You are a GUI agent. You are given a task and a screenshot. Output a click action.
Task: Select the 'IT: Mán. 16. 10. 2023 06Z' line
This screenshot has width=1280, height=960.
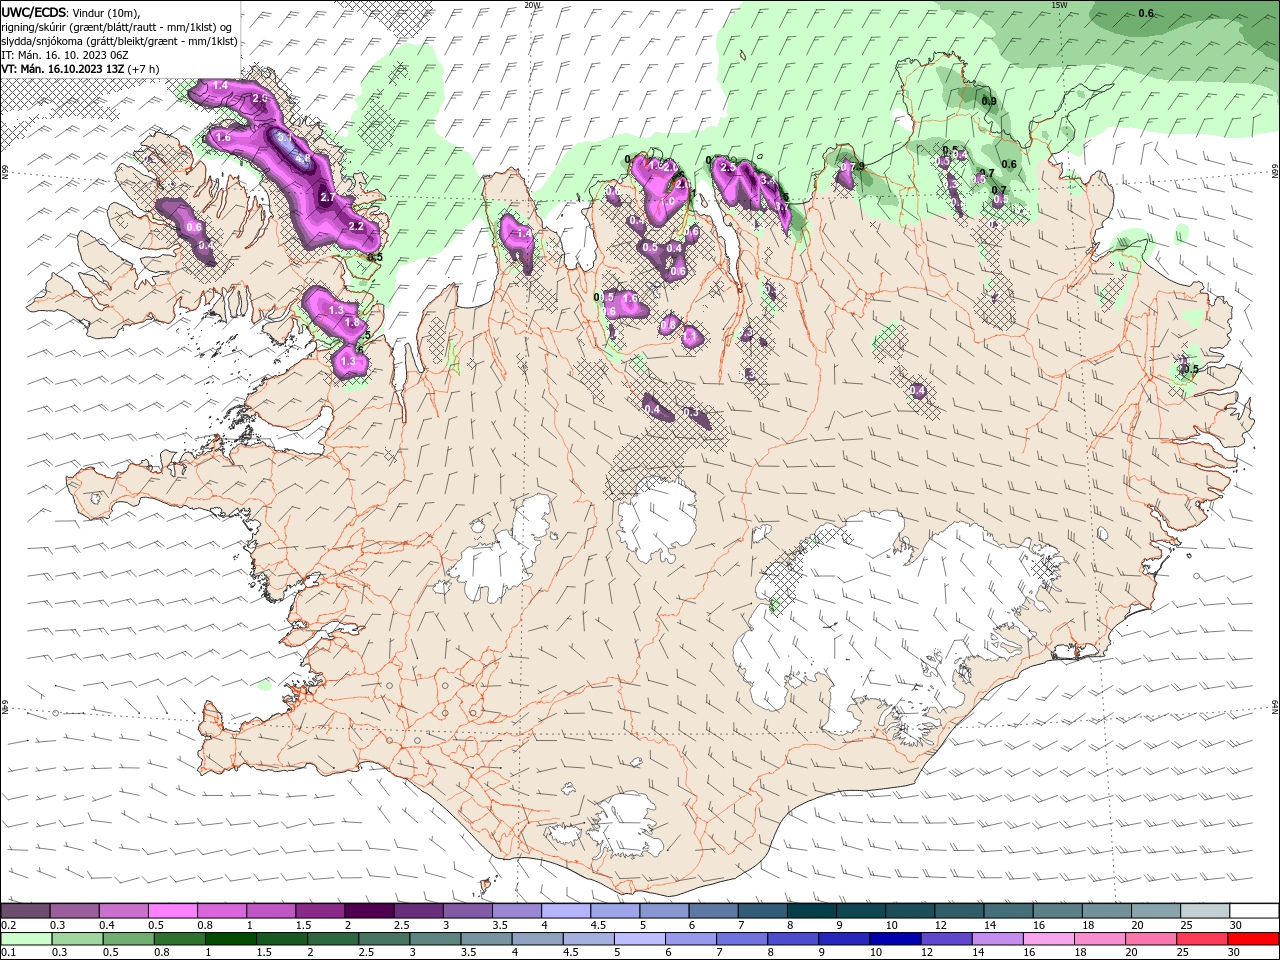(x=64, y=55)
